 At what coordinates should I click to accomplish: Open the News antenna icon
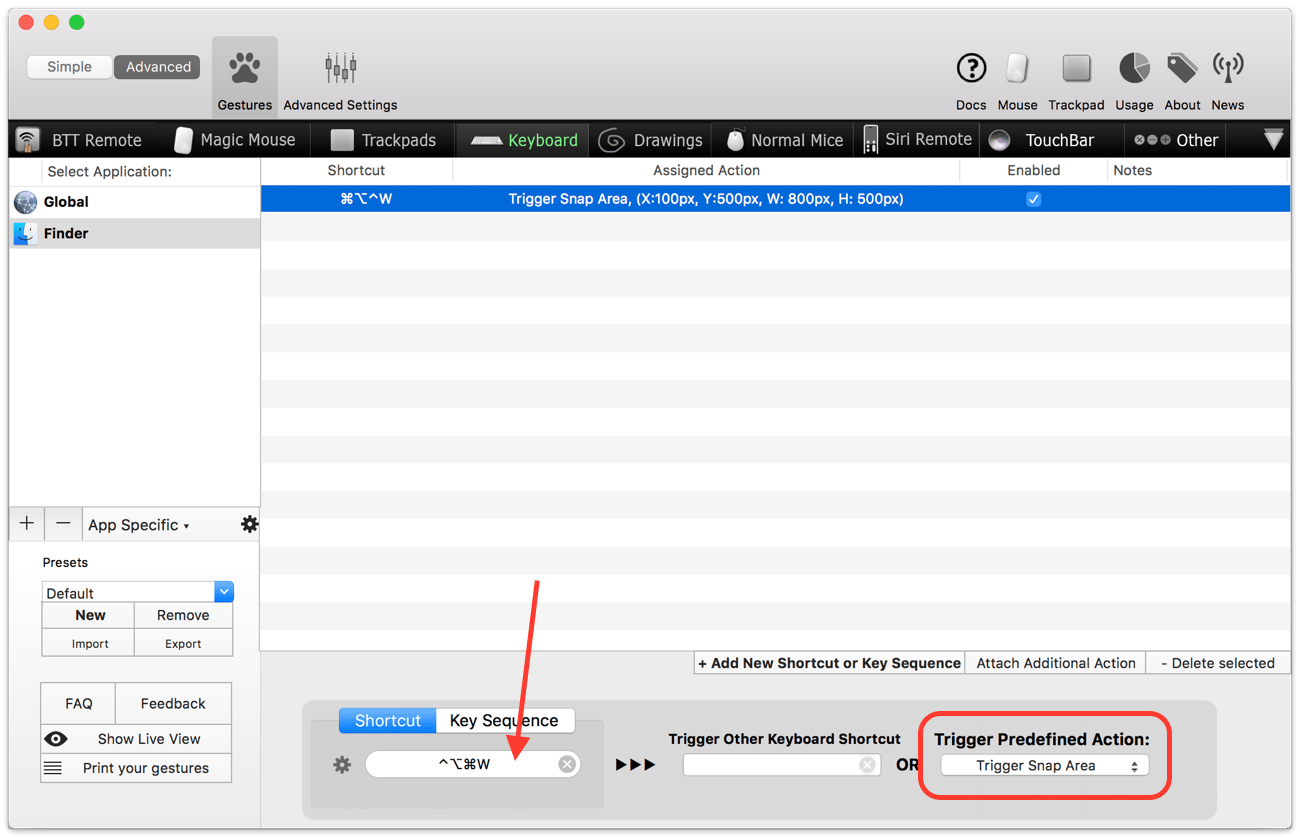click(1228, 68)
